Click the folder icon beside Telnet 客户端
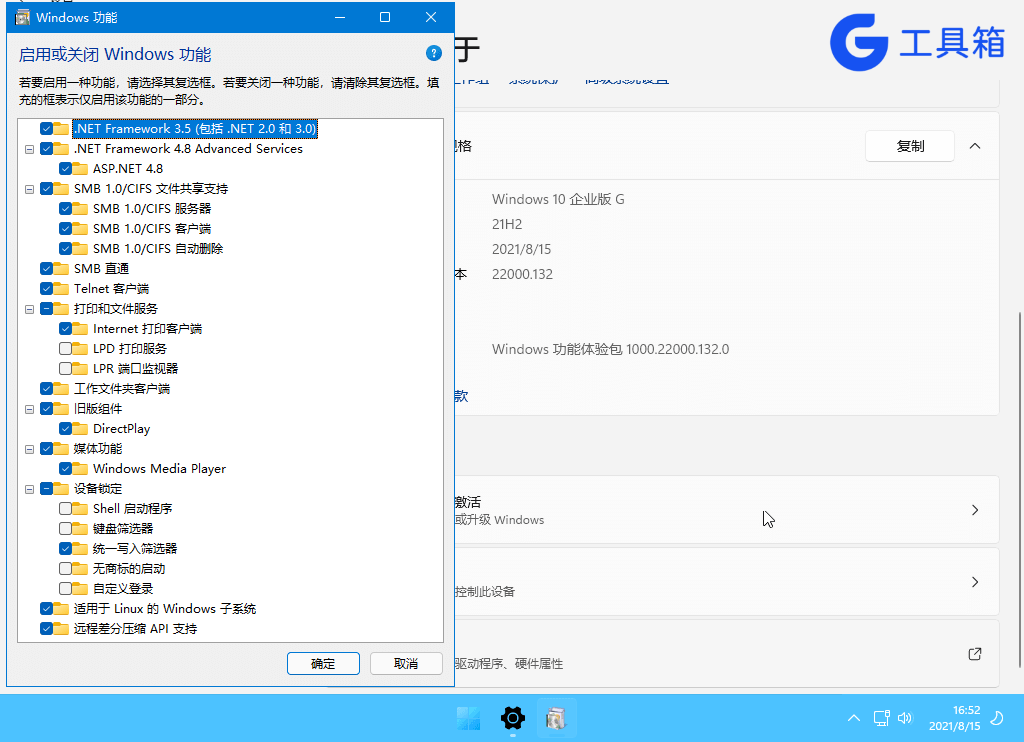1024x742 pixels. [x=61, y=289]
